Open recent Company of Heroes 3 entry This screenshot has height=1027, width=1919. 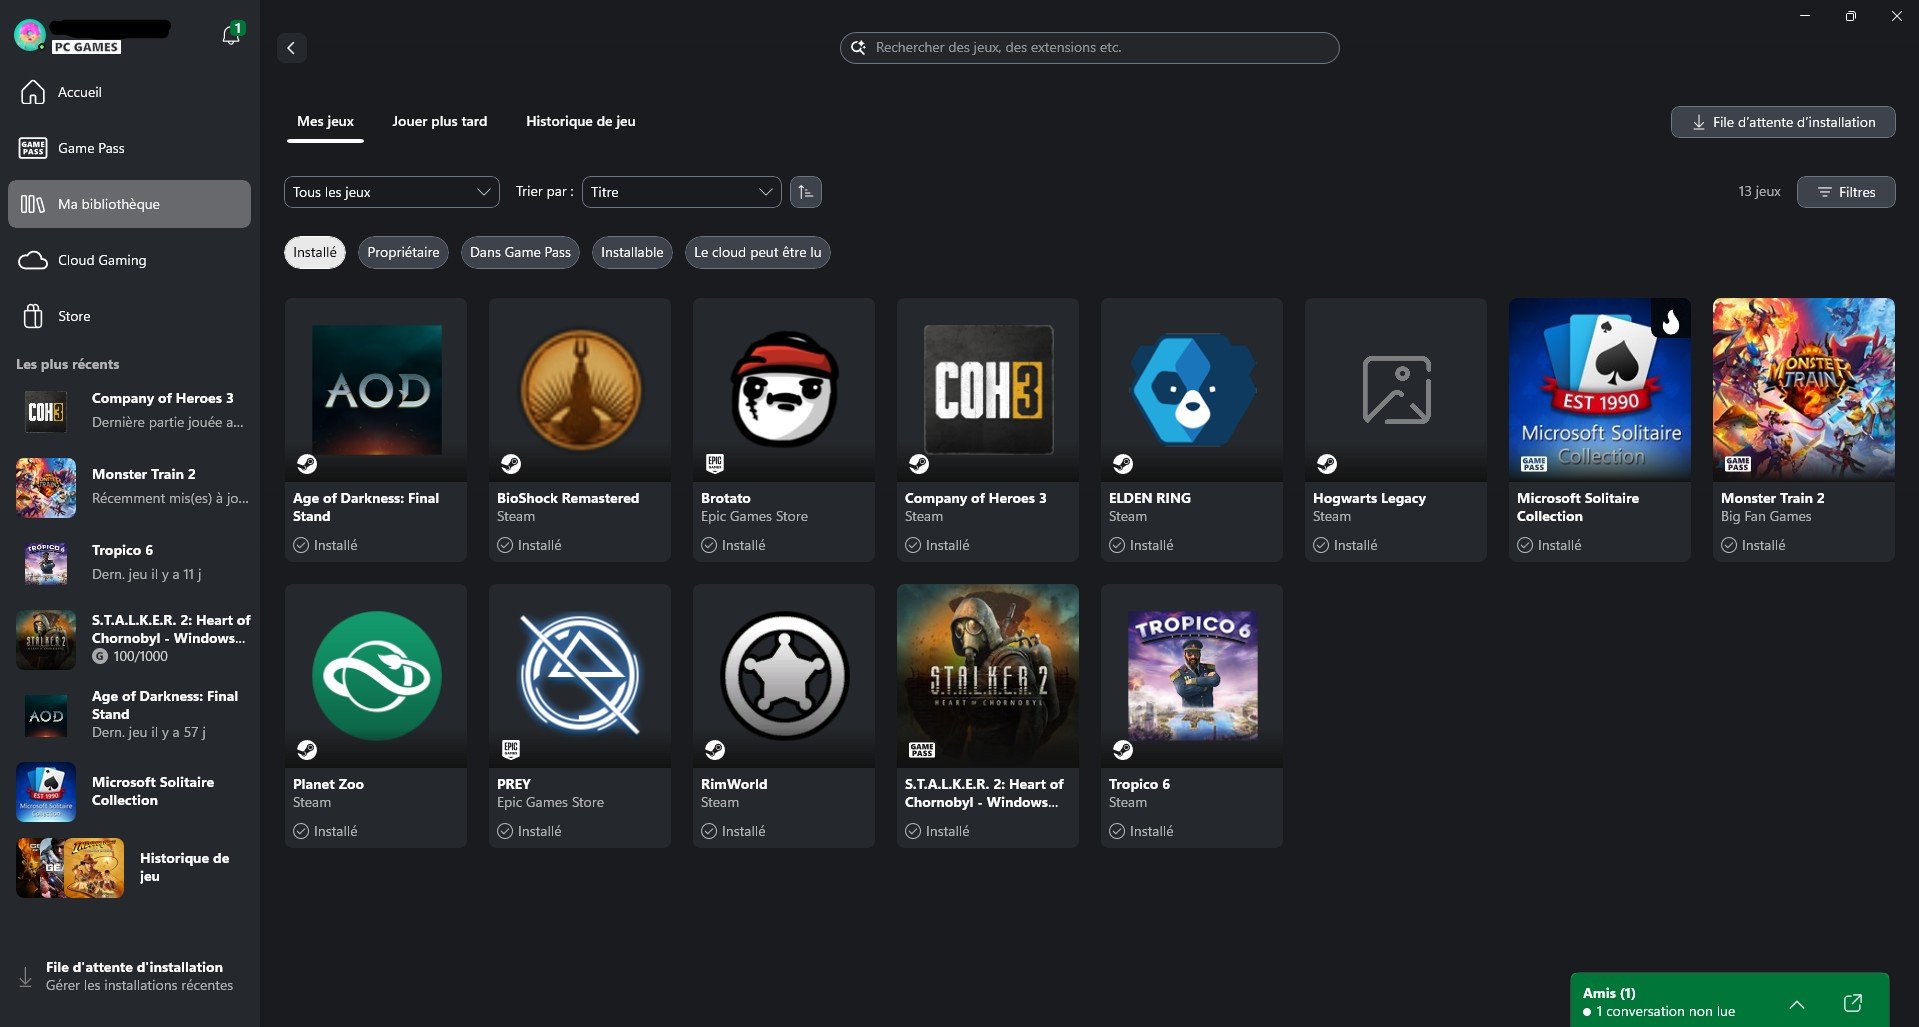tap(129, 411)
